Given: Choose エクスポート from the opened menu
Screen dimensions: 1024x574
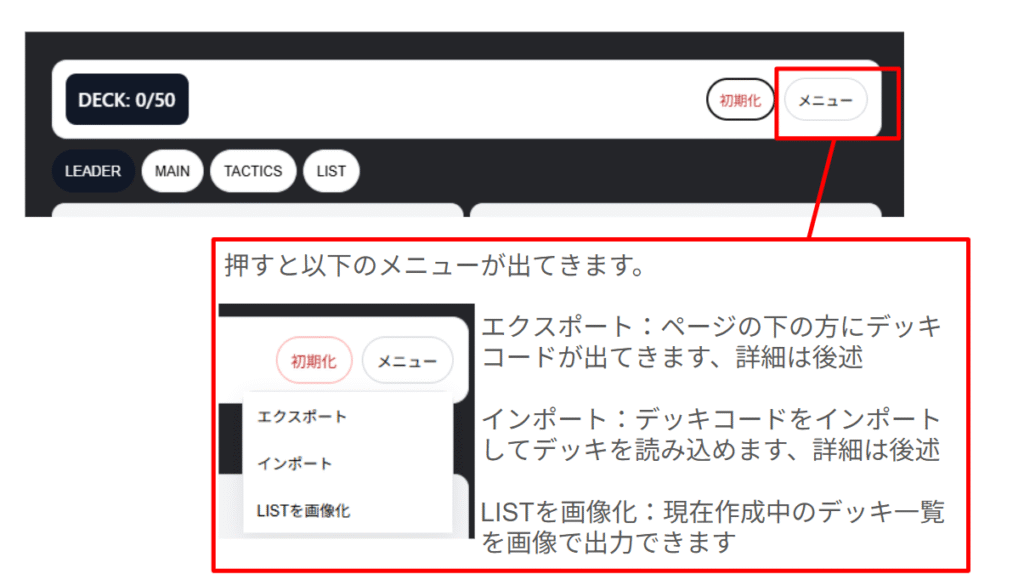Looking at the screenshot, I should click(x=347, y=417).
